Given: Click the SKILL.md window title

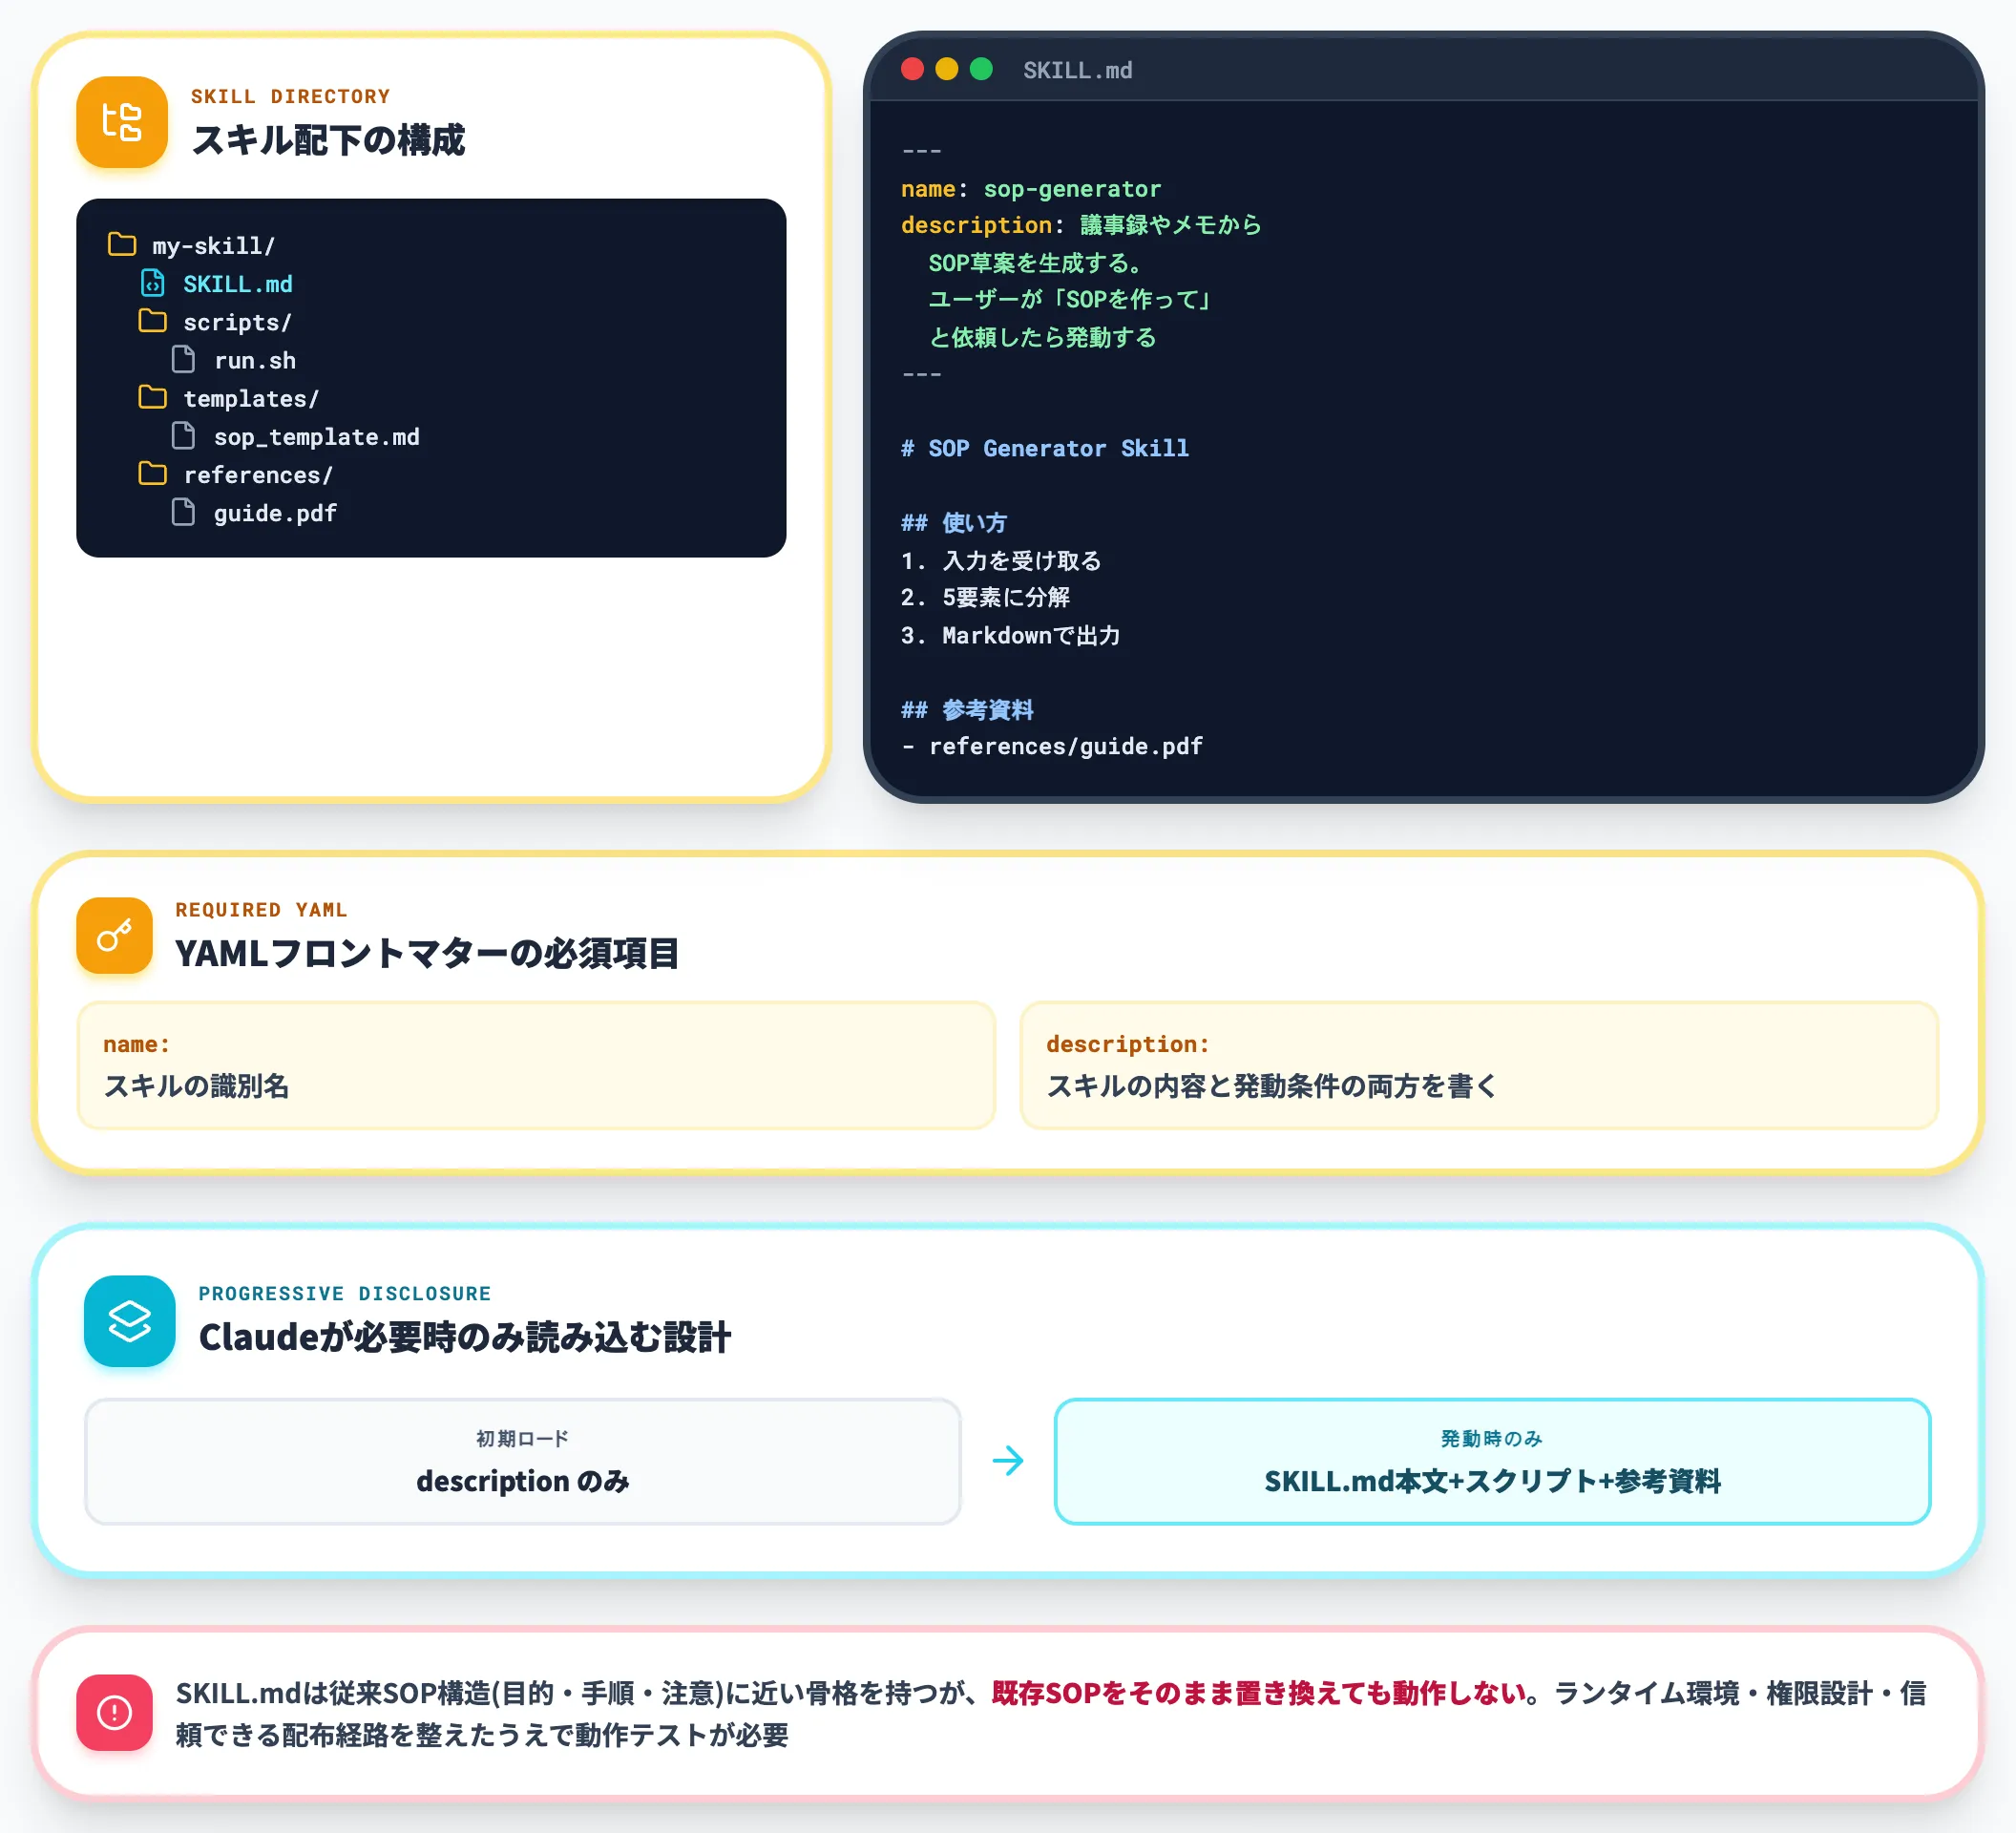Looking at the screenshot, I should coord(1077,70).
